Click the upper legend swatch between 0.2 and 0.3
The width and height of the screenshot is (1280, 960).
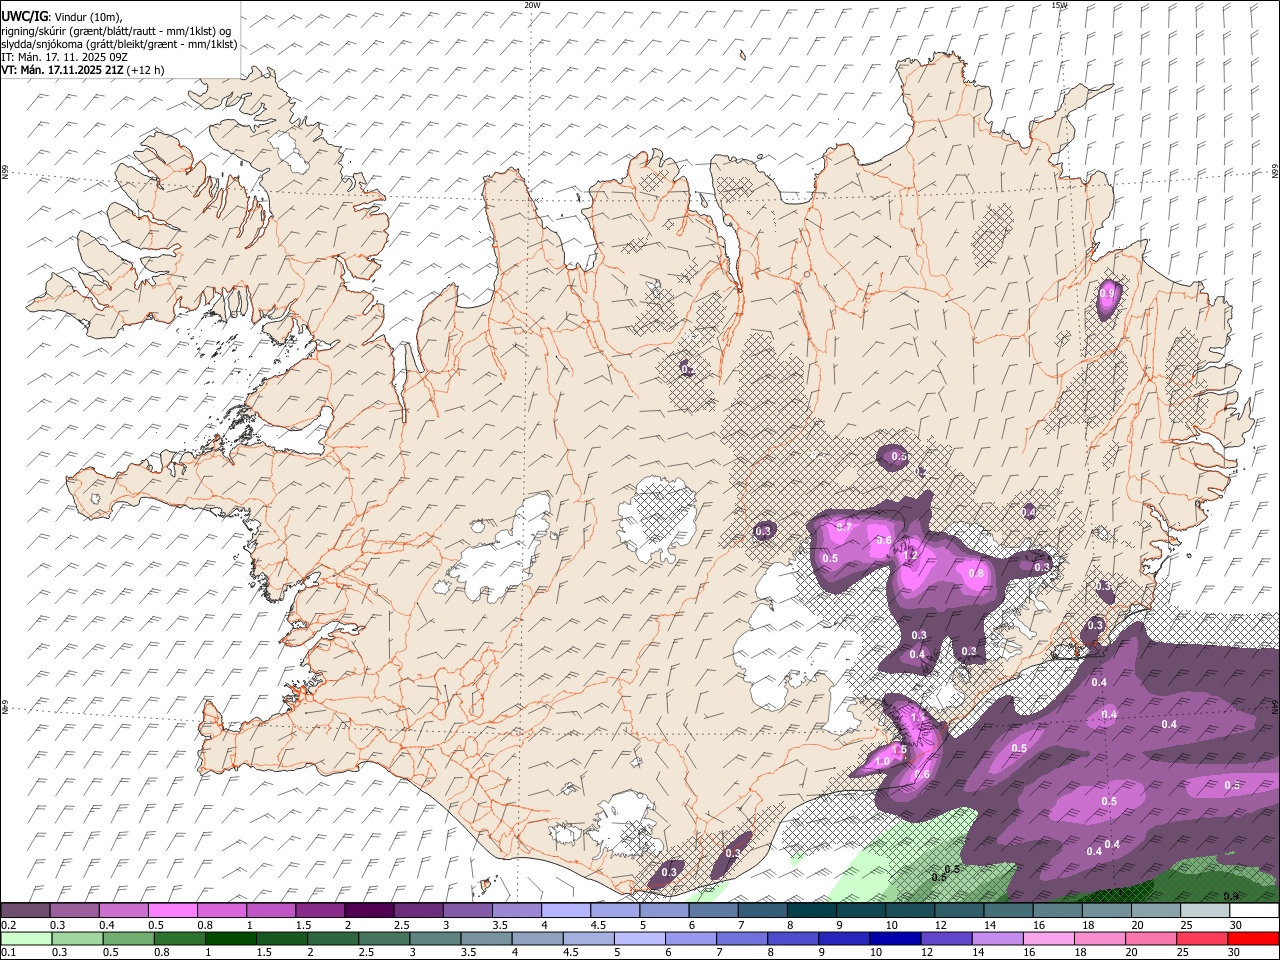tap(25, 910)
